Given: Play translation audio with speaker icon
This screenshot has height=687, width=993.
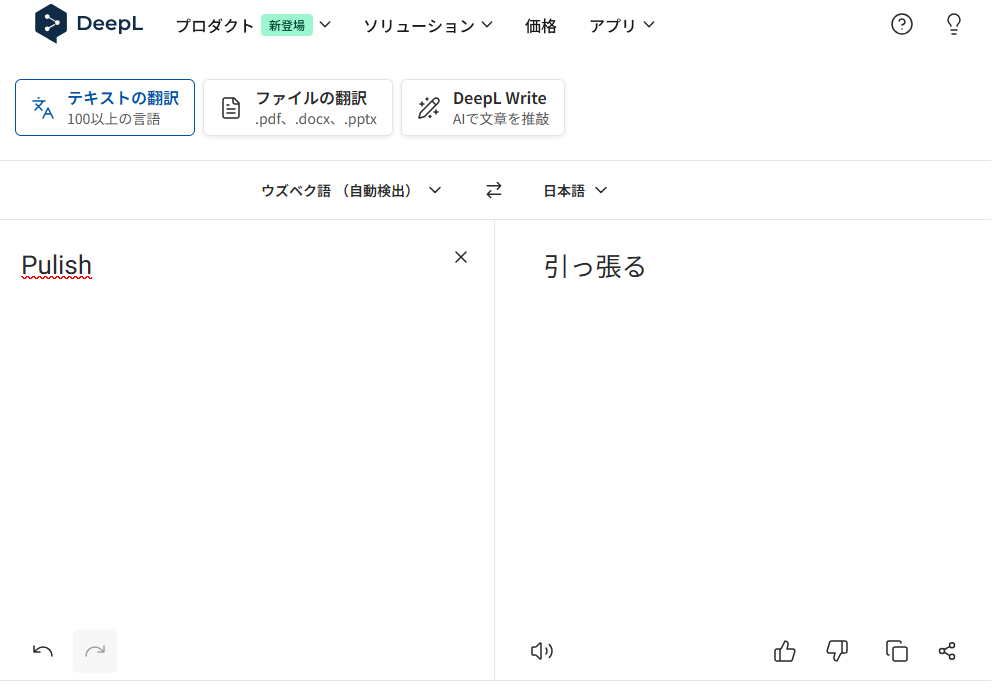Looking at the screenshot, I should click(541, 651).
